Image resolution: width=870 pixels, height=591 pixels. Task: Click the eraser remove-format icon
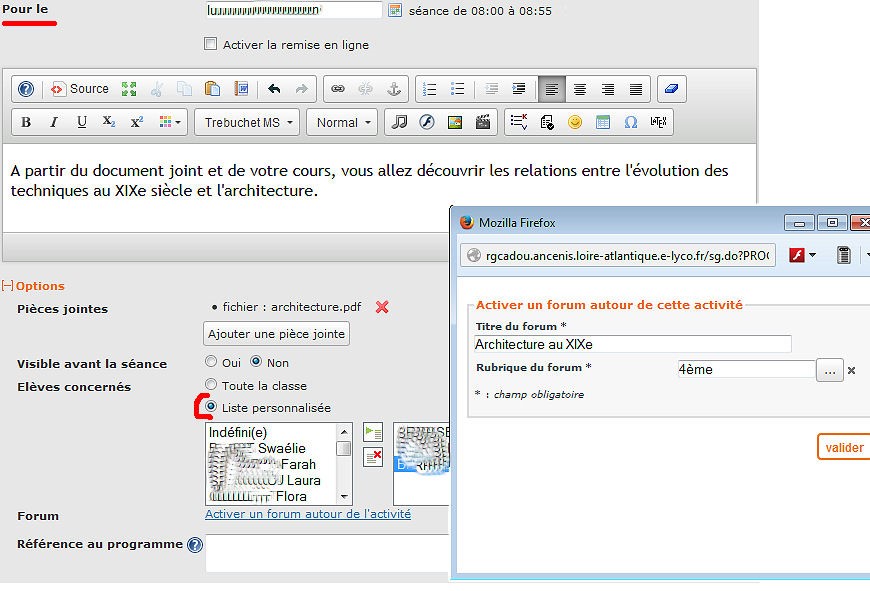[x=671, y=89]
